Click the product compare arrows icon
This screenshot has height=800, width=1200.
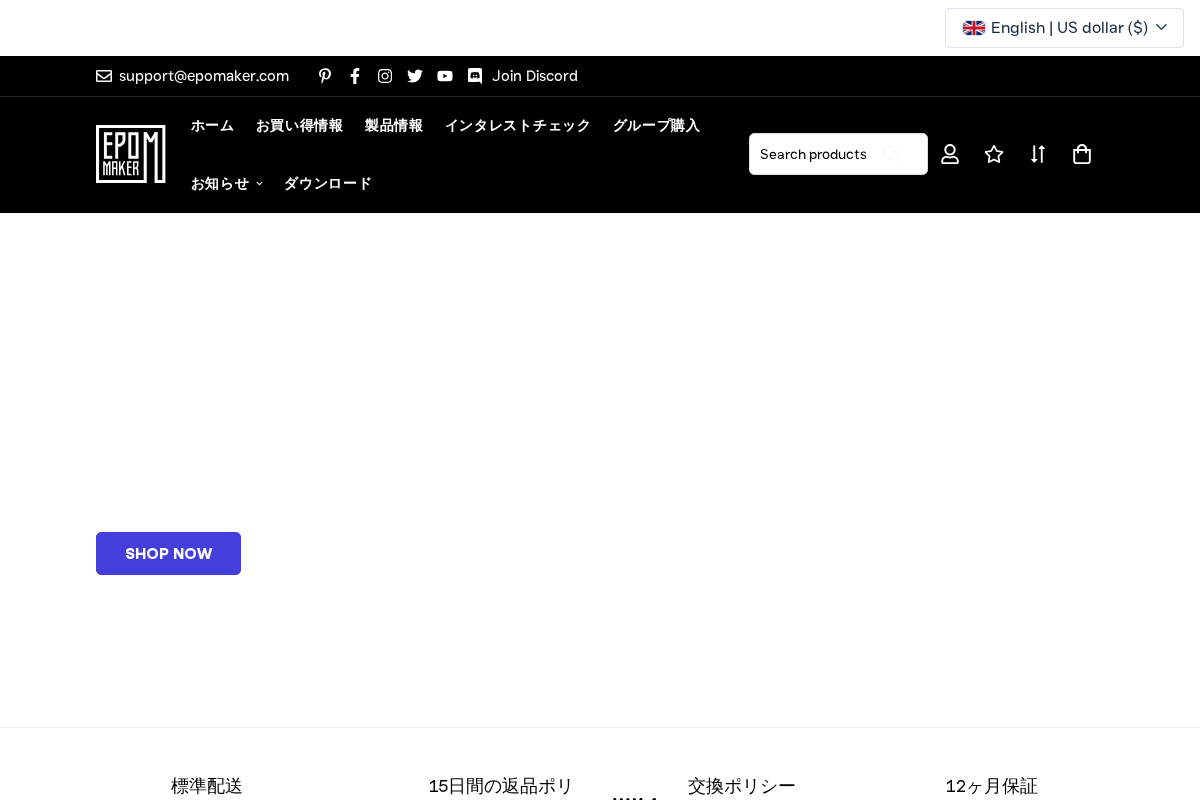coord(1038,154)
